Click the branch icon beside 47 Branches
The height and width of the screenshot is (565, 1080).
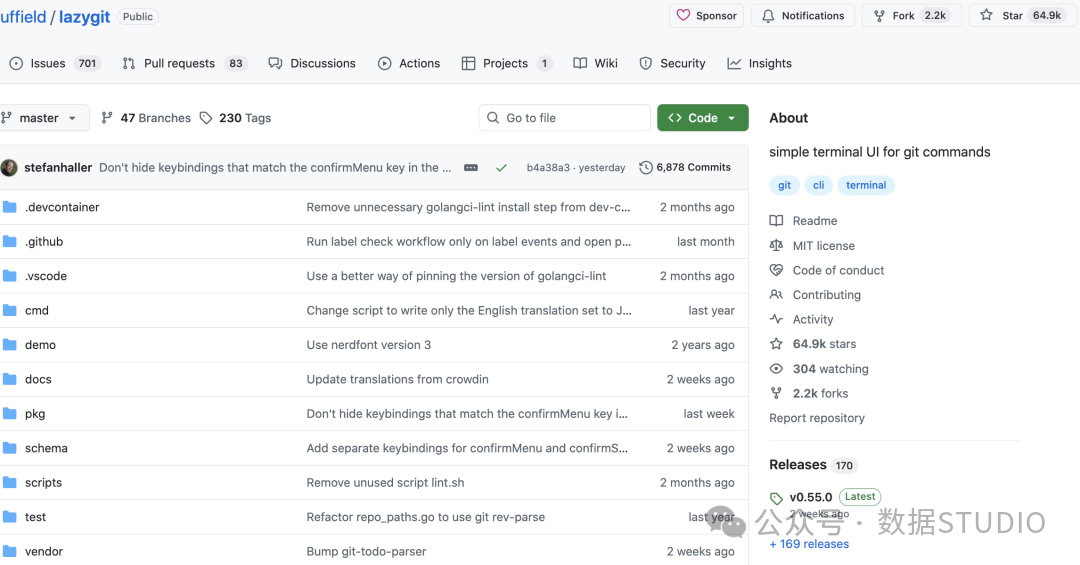pyautogui.click(x=107, y=118)
